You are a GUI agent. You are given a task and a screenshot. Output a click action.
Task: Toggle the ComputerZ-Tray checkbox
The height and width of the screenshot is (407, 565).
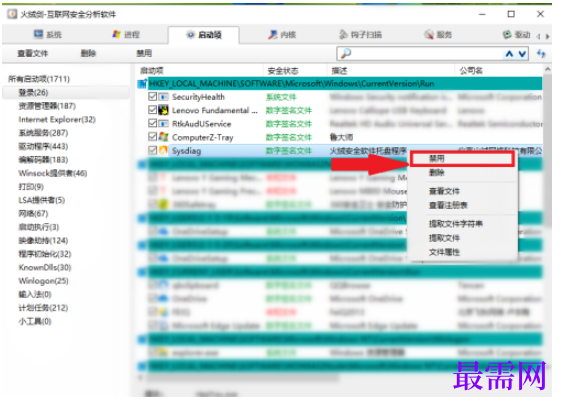point(152,137)
